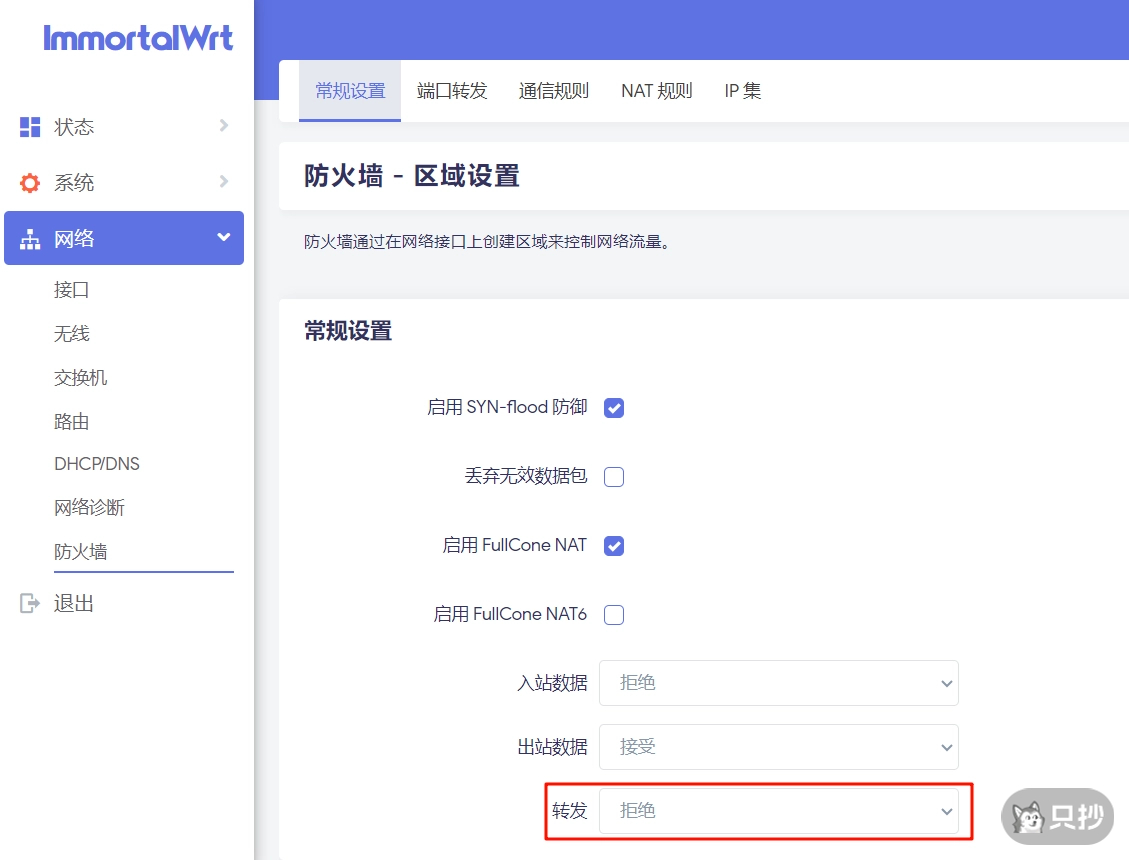Open the 出站数据 dropdown
Viewport: 1129px width, 860px height.
click(x=778, y=746)
